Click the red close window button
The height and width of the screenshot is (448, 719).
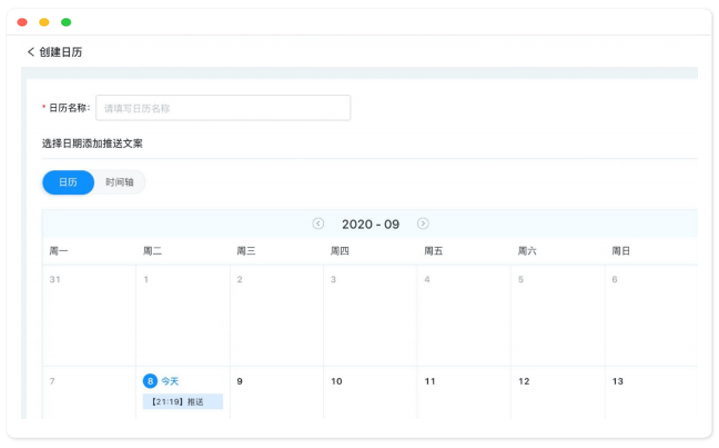(22, 22)
